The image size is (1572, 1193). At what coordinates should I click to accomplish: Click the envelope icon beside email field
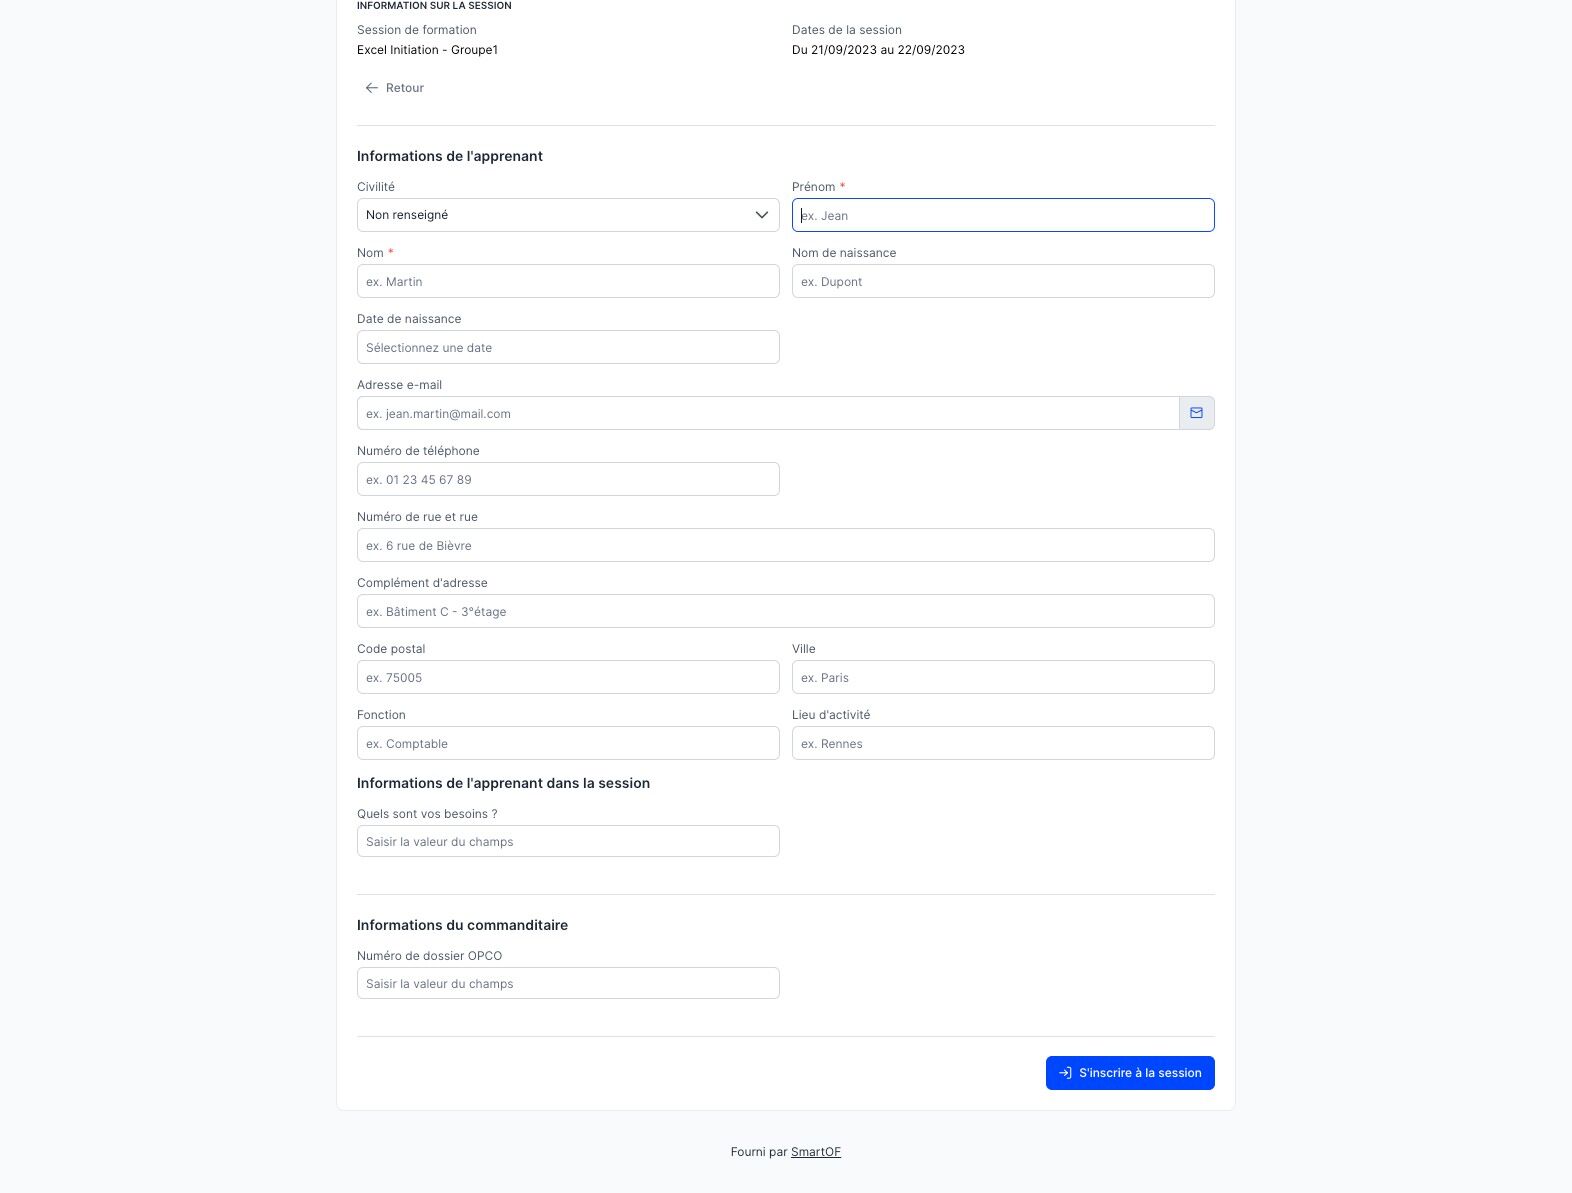pyautogui.click(x=1196, y=413)
